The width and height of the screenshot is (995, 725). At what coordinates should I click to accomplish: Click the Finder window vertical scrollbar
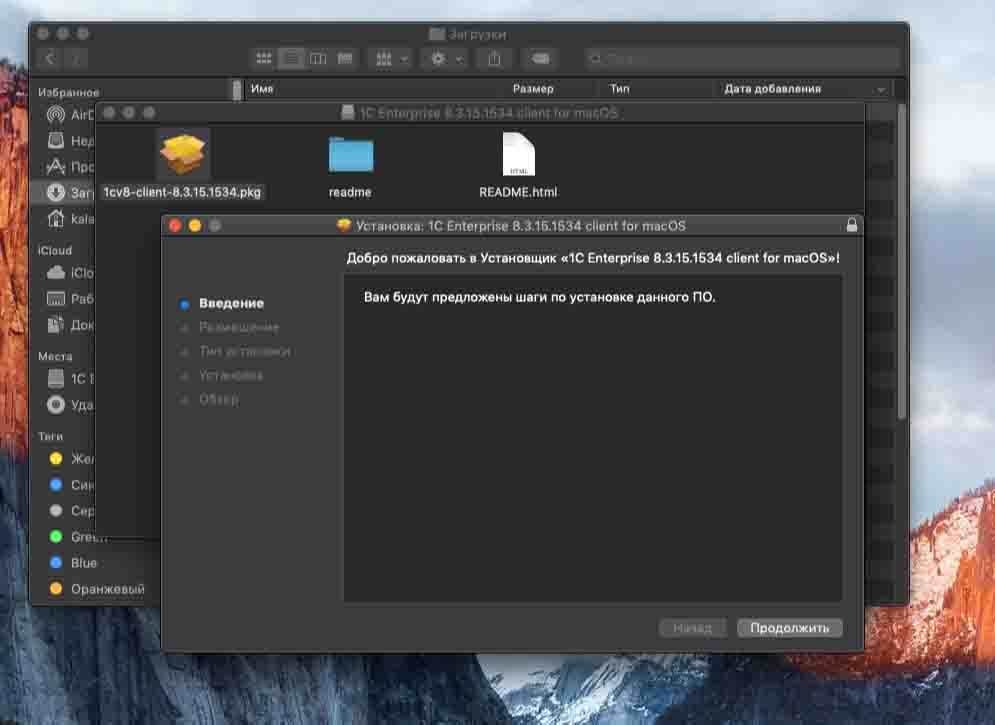coord(902,260)
